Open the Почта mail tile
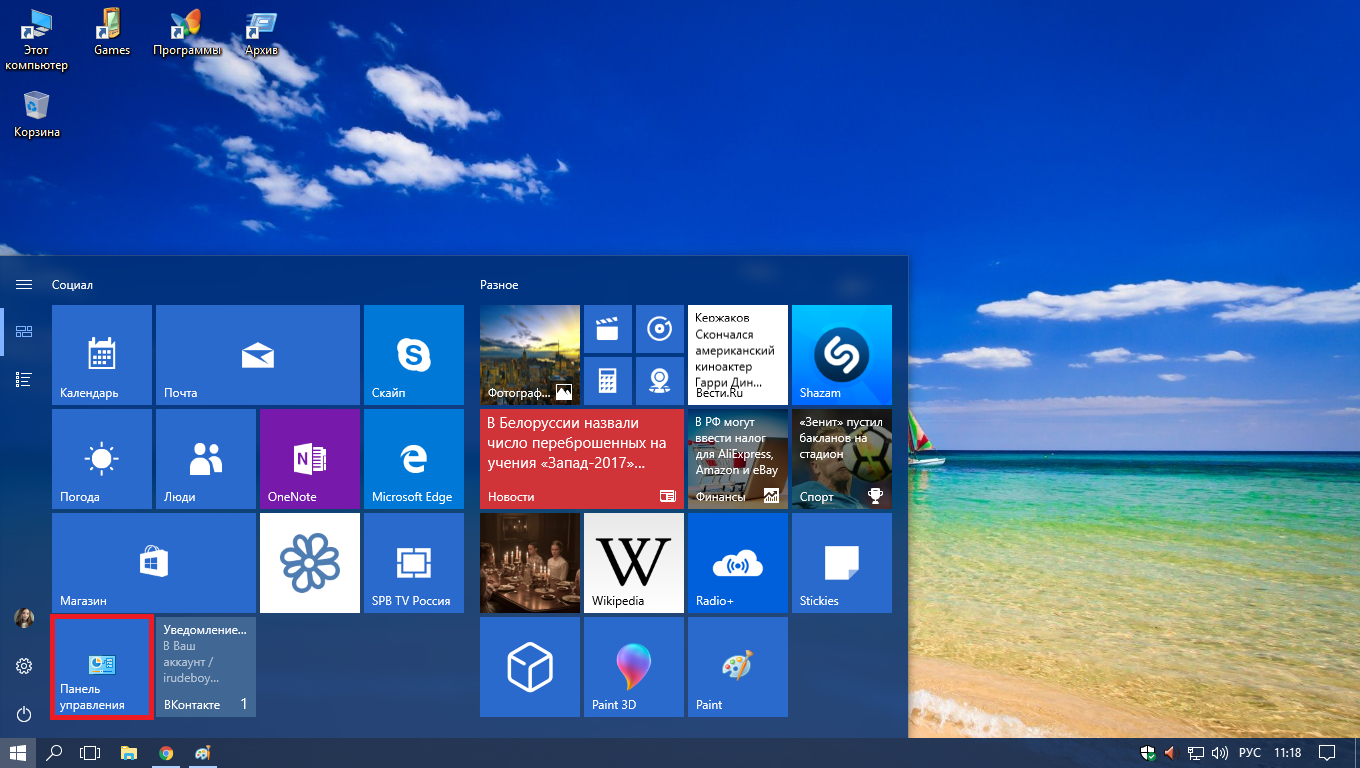1360x768 pixels. (258, 355)
